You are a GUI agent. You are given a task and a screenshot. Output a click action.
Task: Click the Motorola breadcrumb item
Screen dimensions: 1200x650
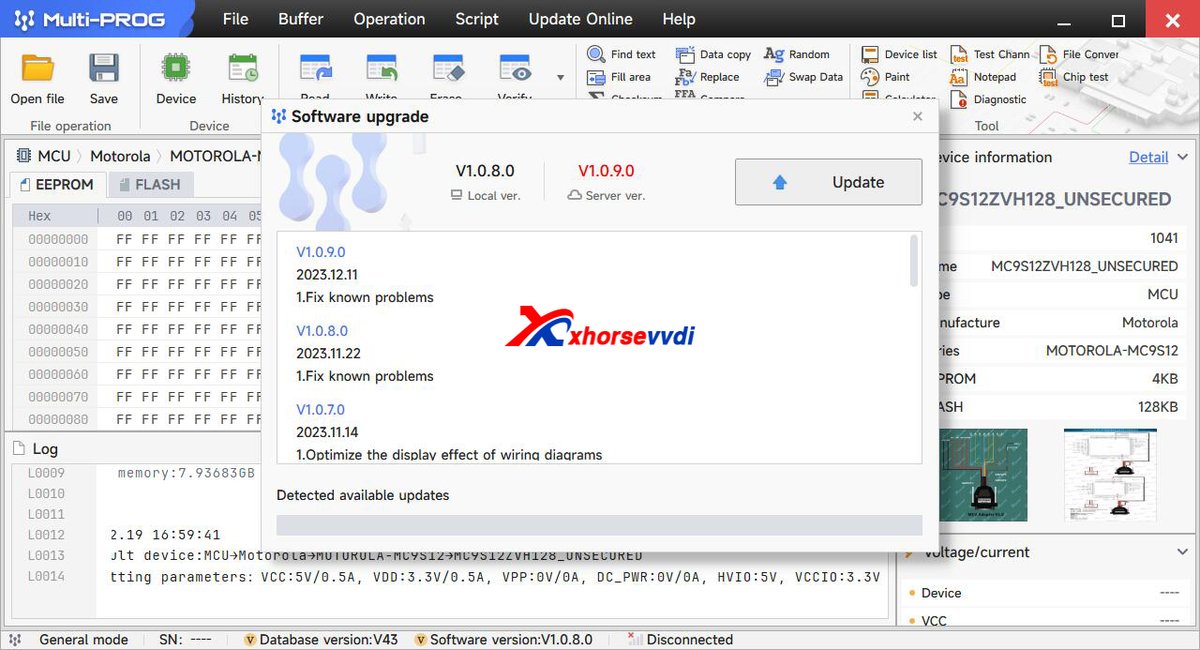pos(120,156)
